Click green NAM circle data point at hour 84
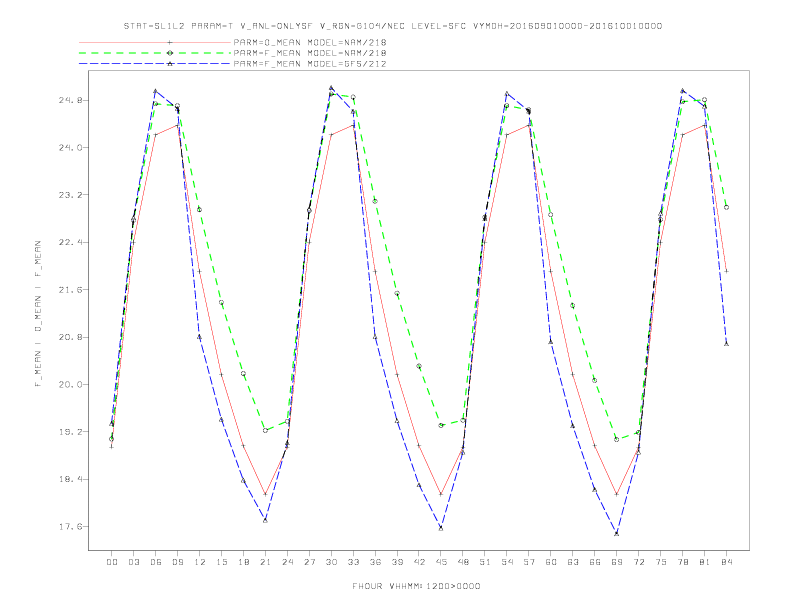Screen dimensions: 792x612 [x=726, y=207]
